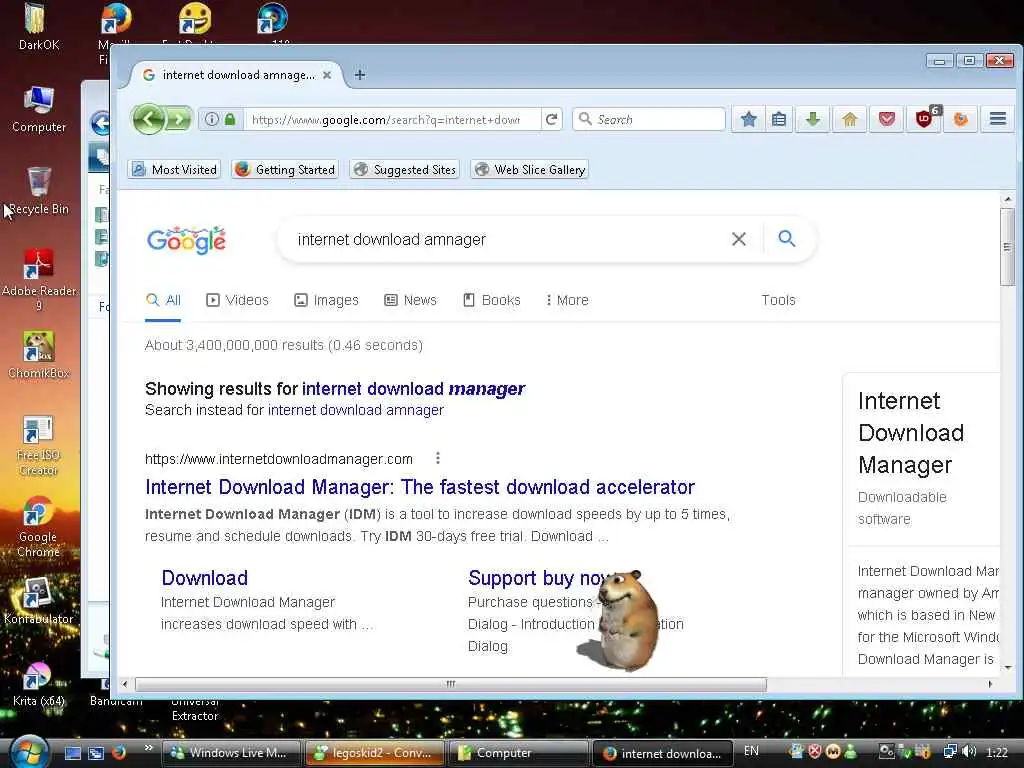Image resolution: width=1024 pixels, height=768 pixels.
Task: Switch to Books search tab
Action: click(x=492, y=300)
